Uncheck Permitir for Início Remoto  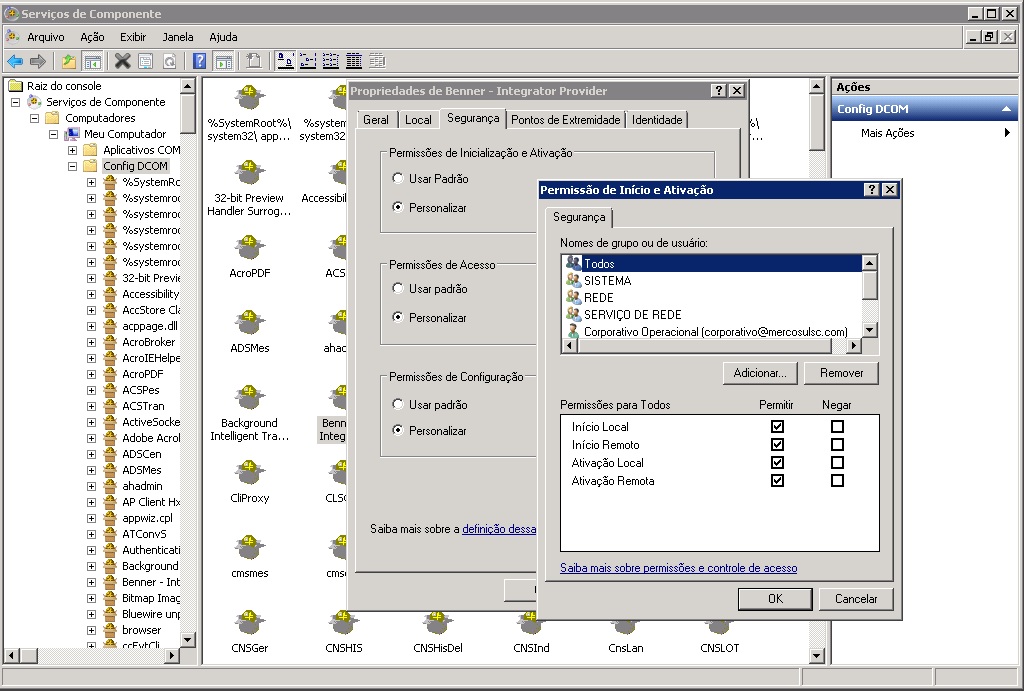pyautogui.click(x=777, y=445)
